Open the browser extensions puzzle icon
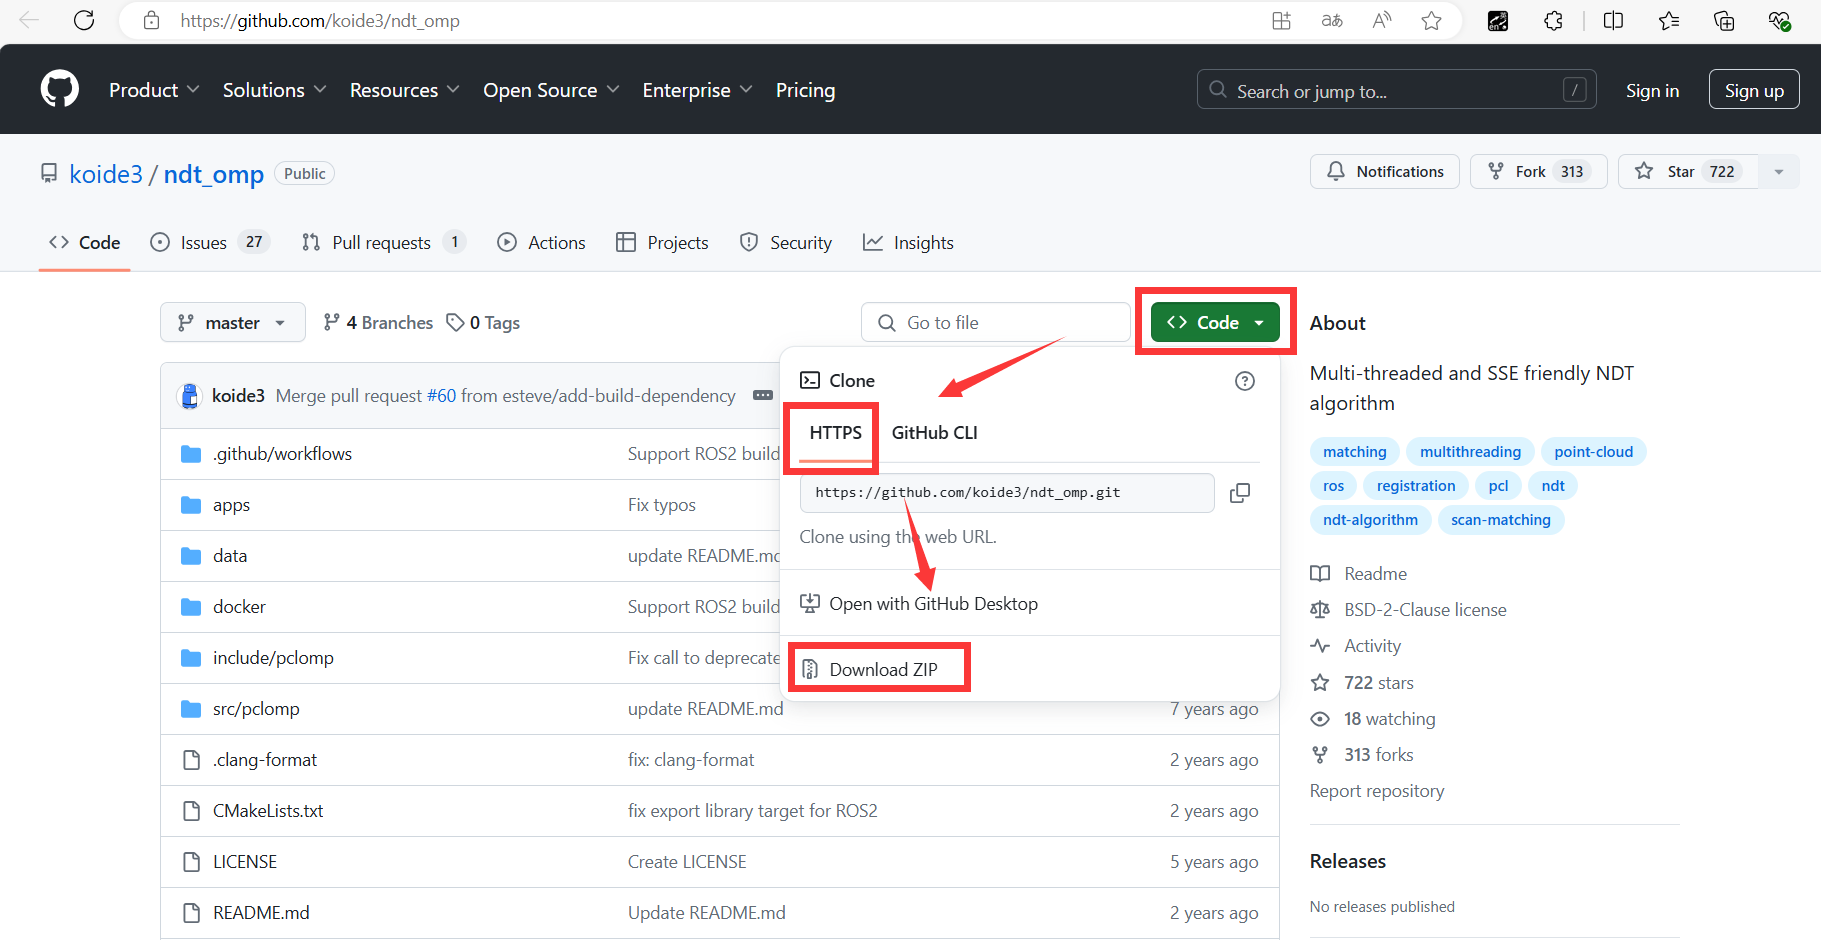 1553,20
